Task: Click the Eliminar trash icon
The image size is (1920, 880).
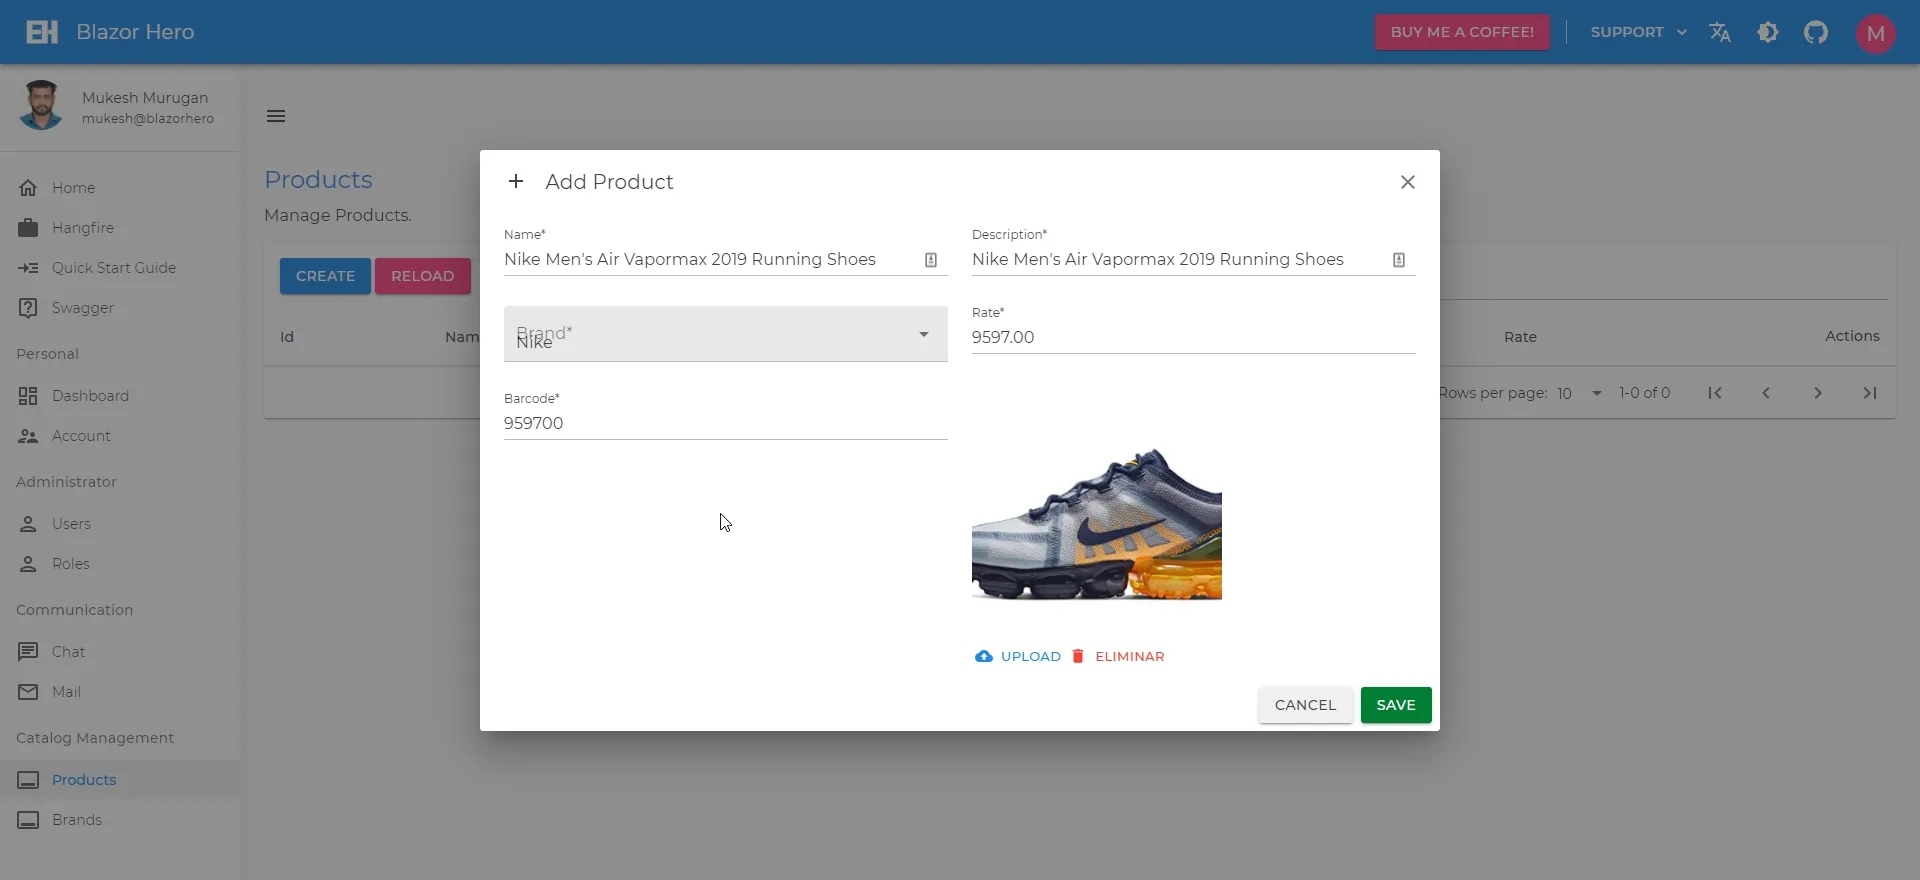Action: coord(1078,657)
